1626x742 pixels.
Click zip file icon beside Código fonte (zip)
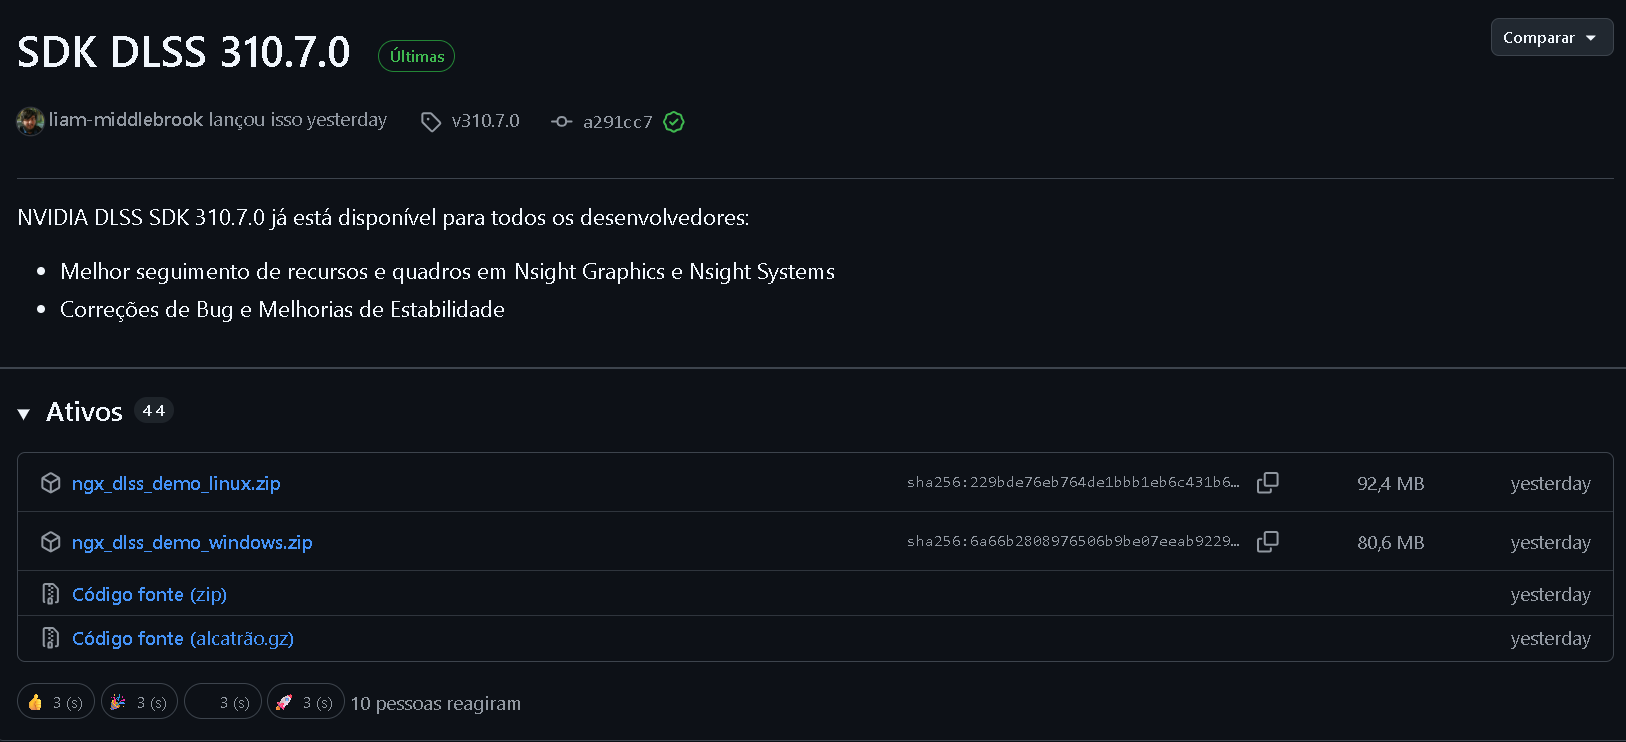(51, 594)
